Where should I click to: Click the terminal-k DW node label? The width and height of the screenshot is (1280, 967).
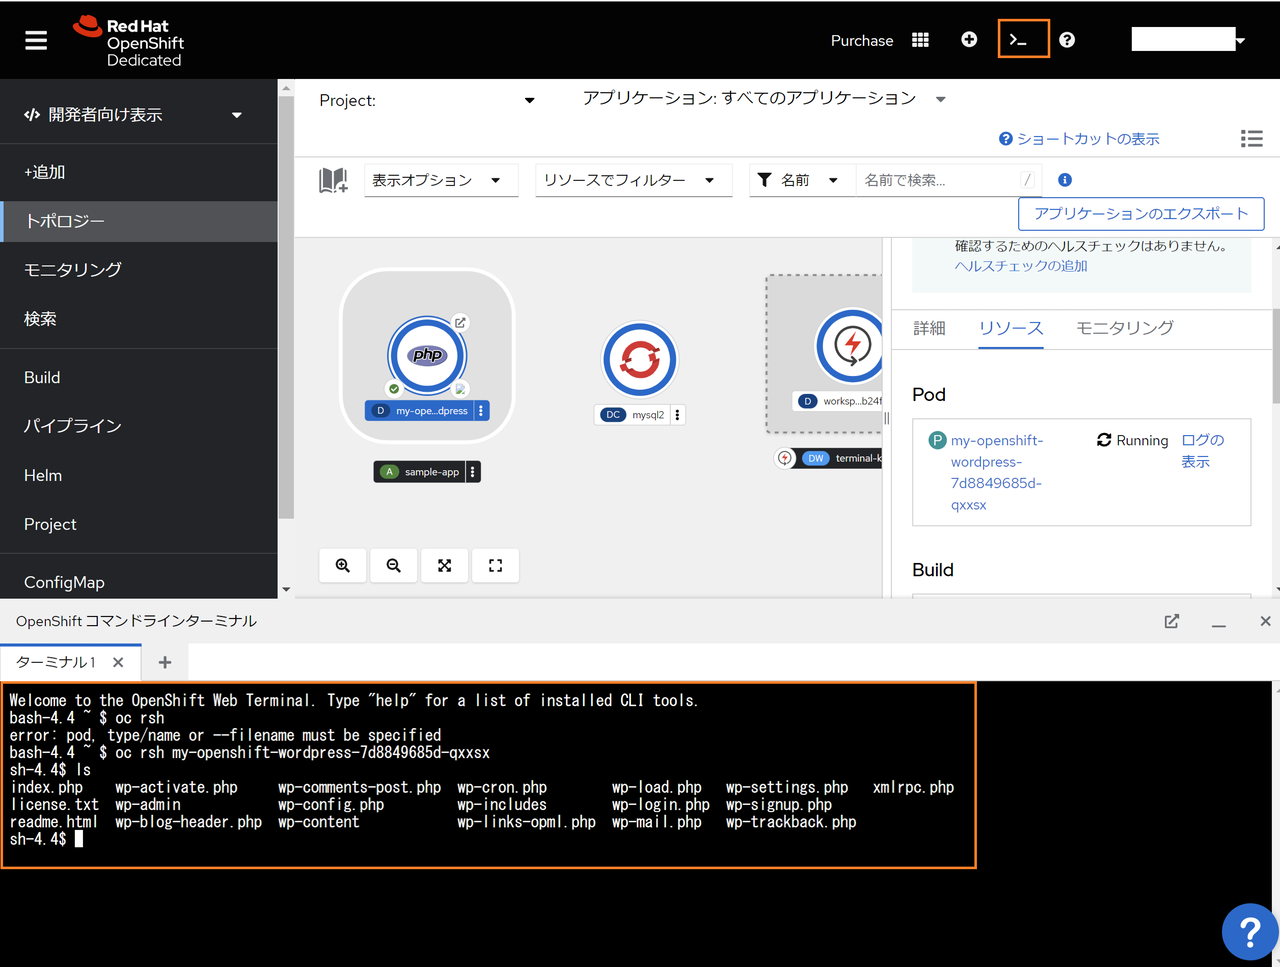[840, 458]
